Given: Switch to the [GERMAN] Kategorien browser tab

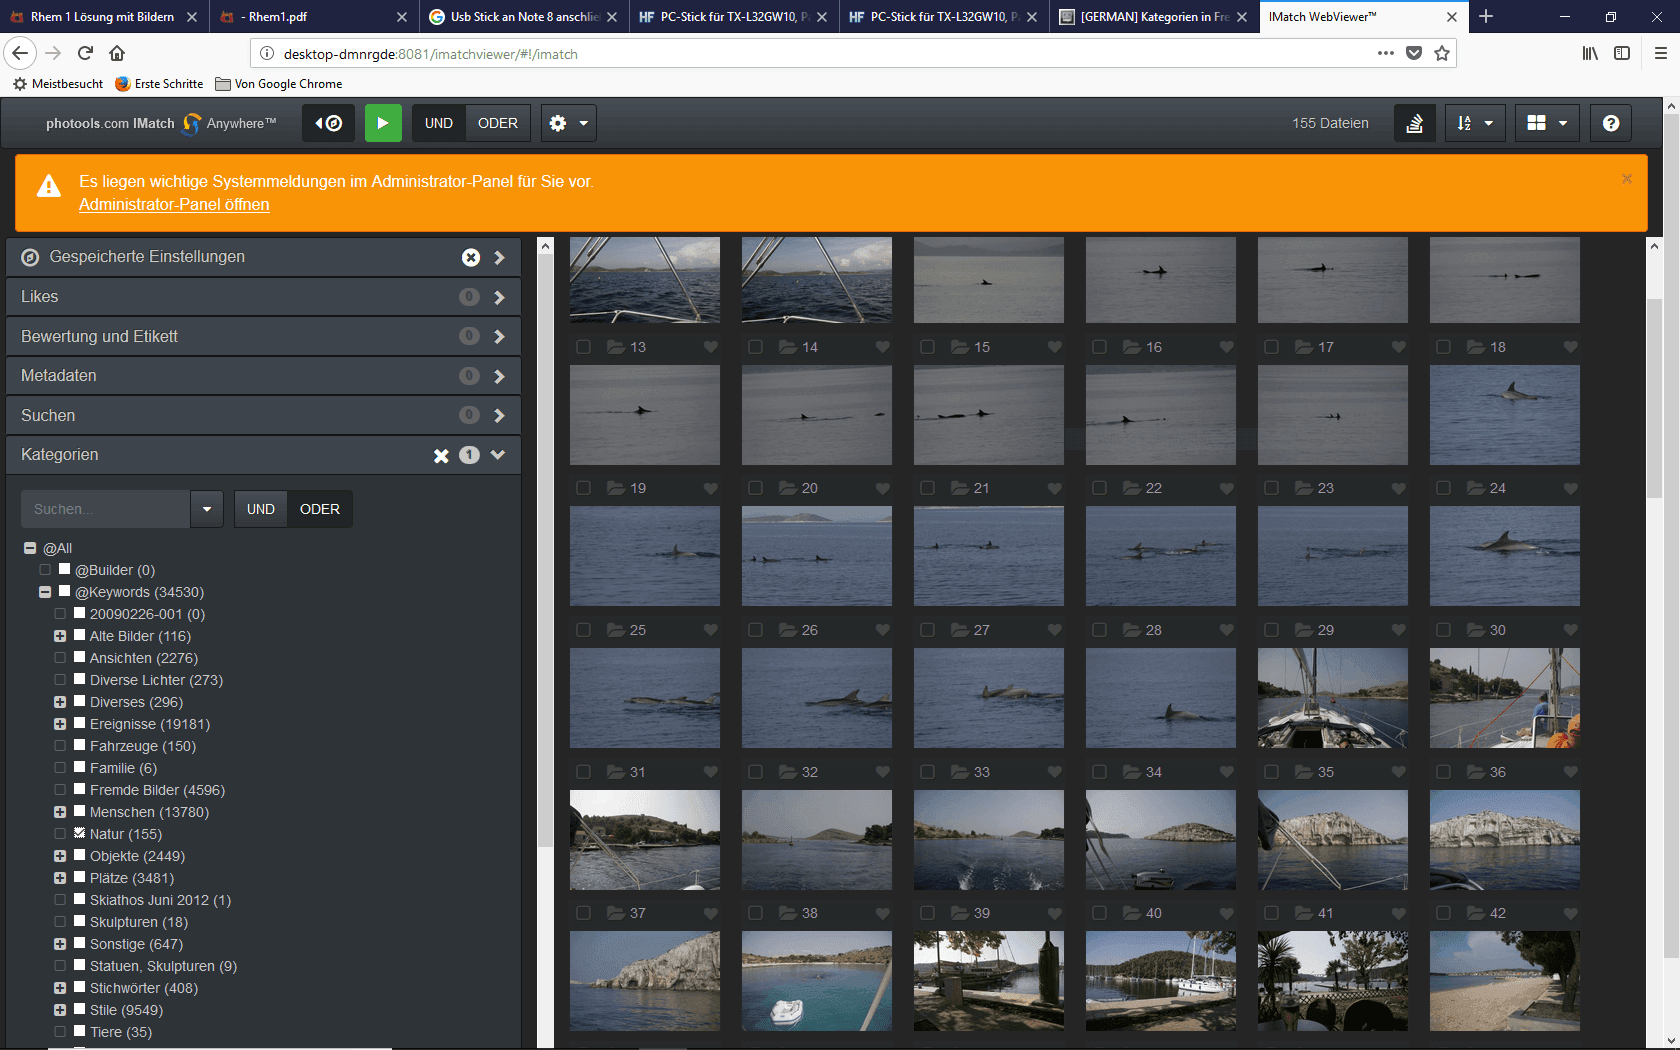Looking at the screenshot, I should (1155, 17).
